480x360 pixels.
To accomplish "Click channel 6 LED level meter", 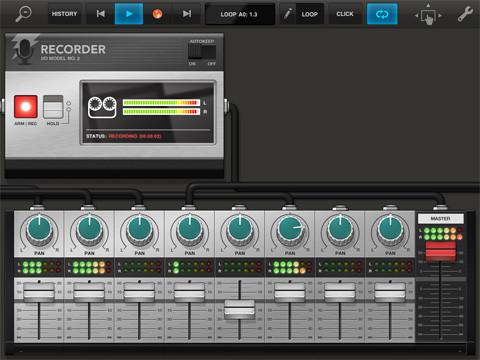I will coord(290,267).
